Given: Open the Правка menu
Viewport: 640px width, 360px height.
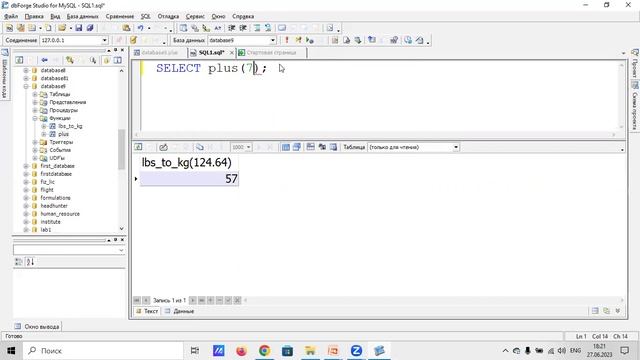Looking at the screenshot, I should pos(34,16).
